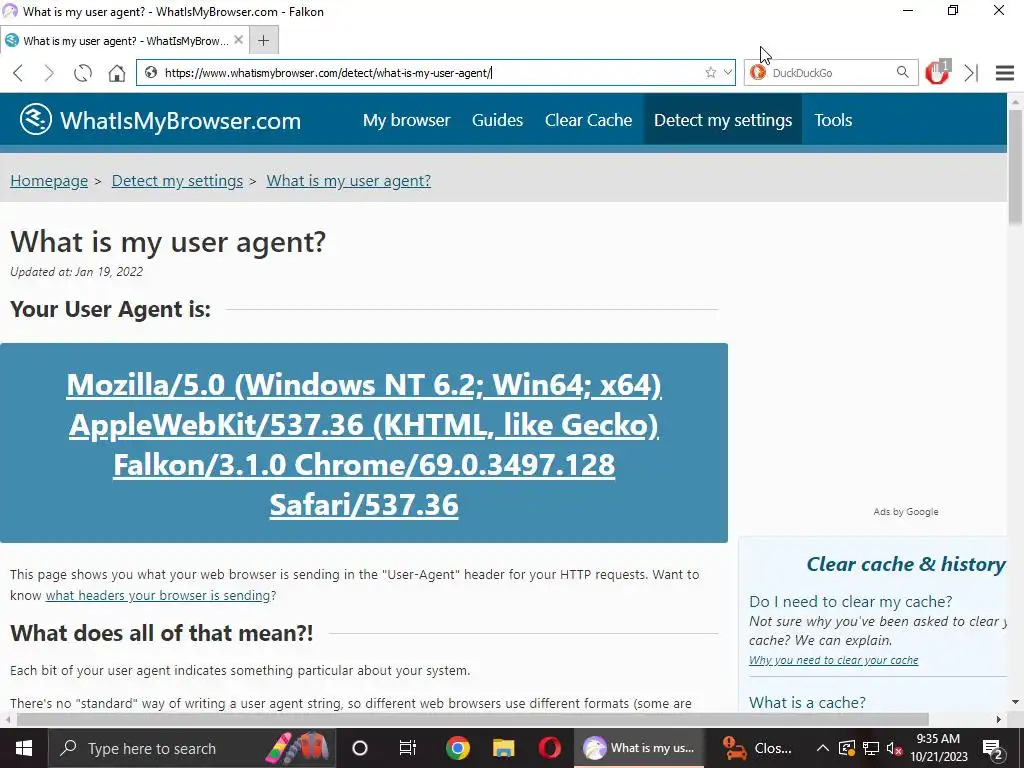Click 'Do I need to clear my cache?' heading
The width and height of the screenshot is (1024, 768).
(x=850, y=601)
